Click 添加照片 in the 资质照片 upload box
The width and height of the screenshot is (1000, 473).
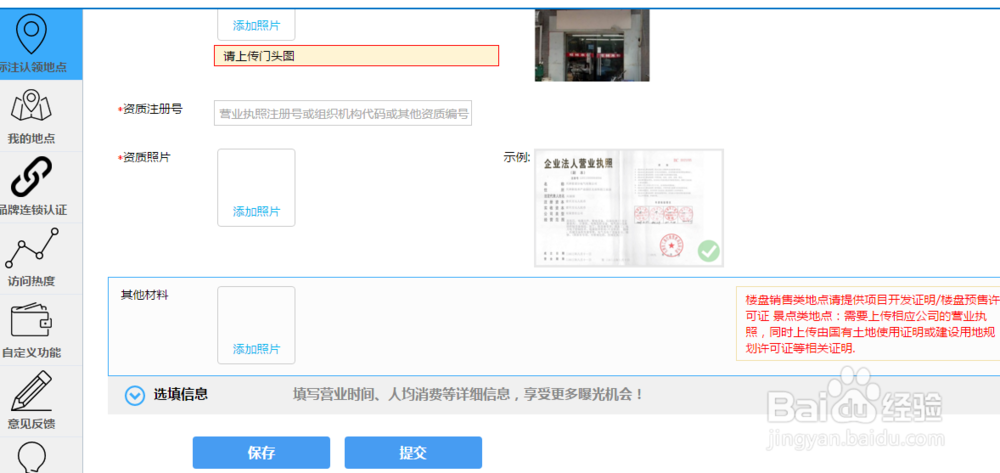click(256, 212)
